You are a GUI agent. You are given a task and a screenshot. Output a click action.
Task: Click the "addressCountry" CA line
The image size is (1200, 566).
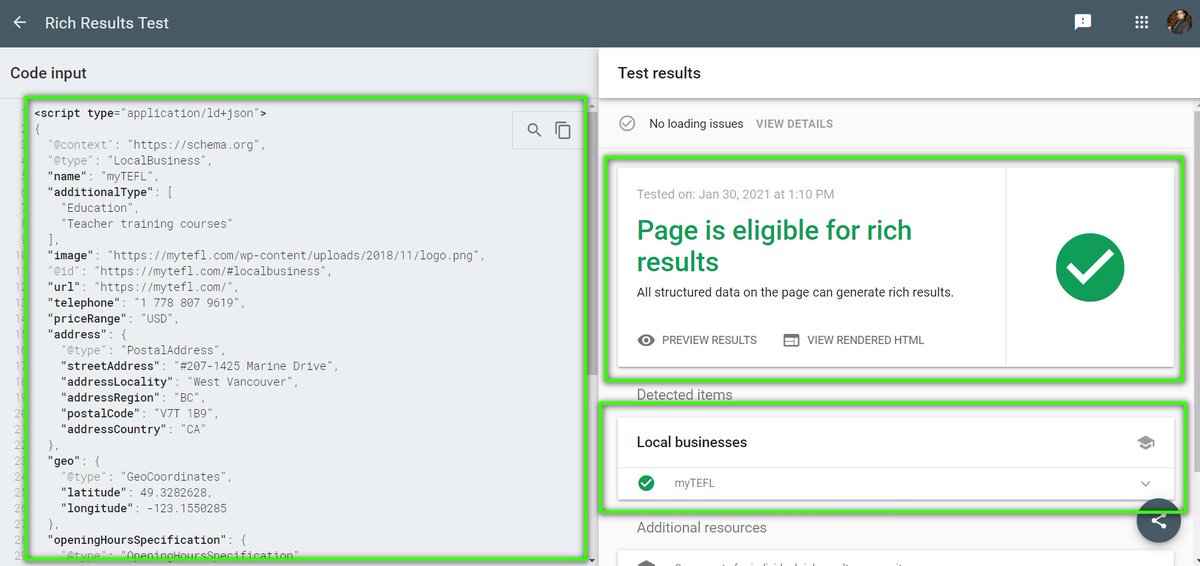[135, 430]
